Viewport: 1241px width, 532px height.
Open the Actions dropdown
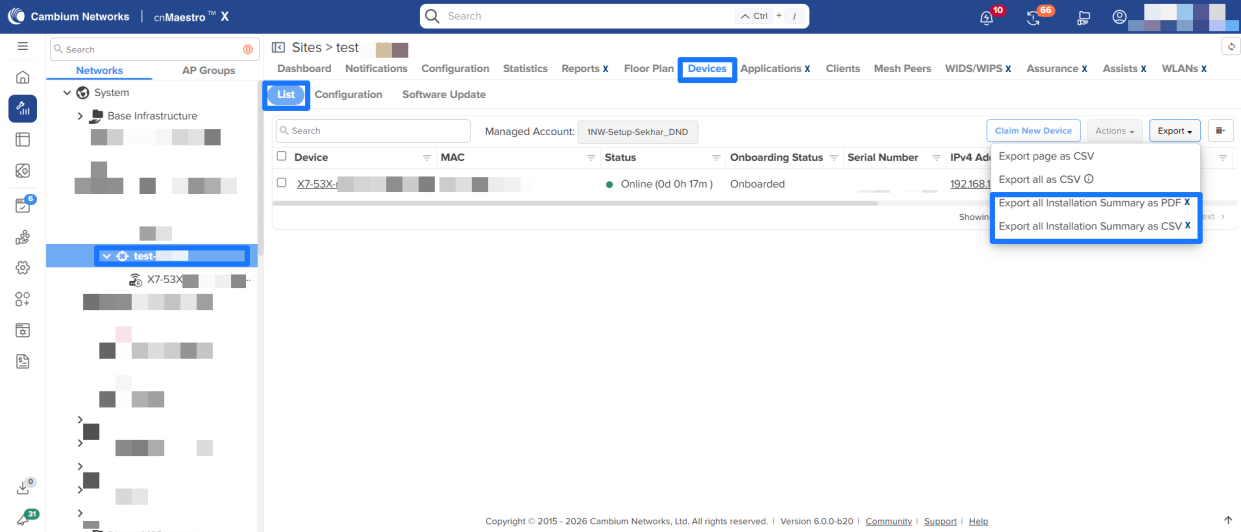1115,131
